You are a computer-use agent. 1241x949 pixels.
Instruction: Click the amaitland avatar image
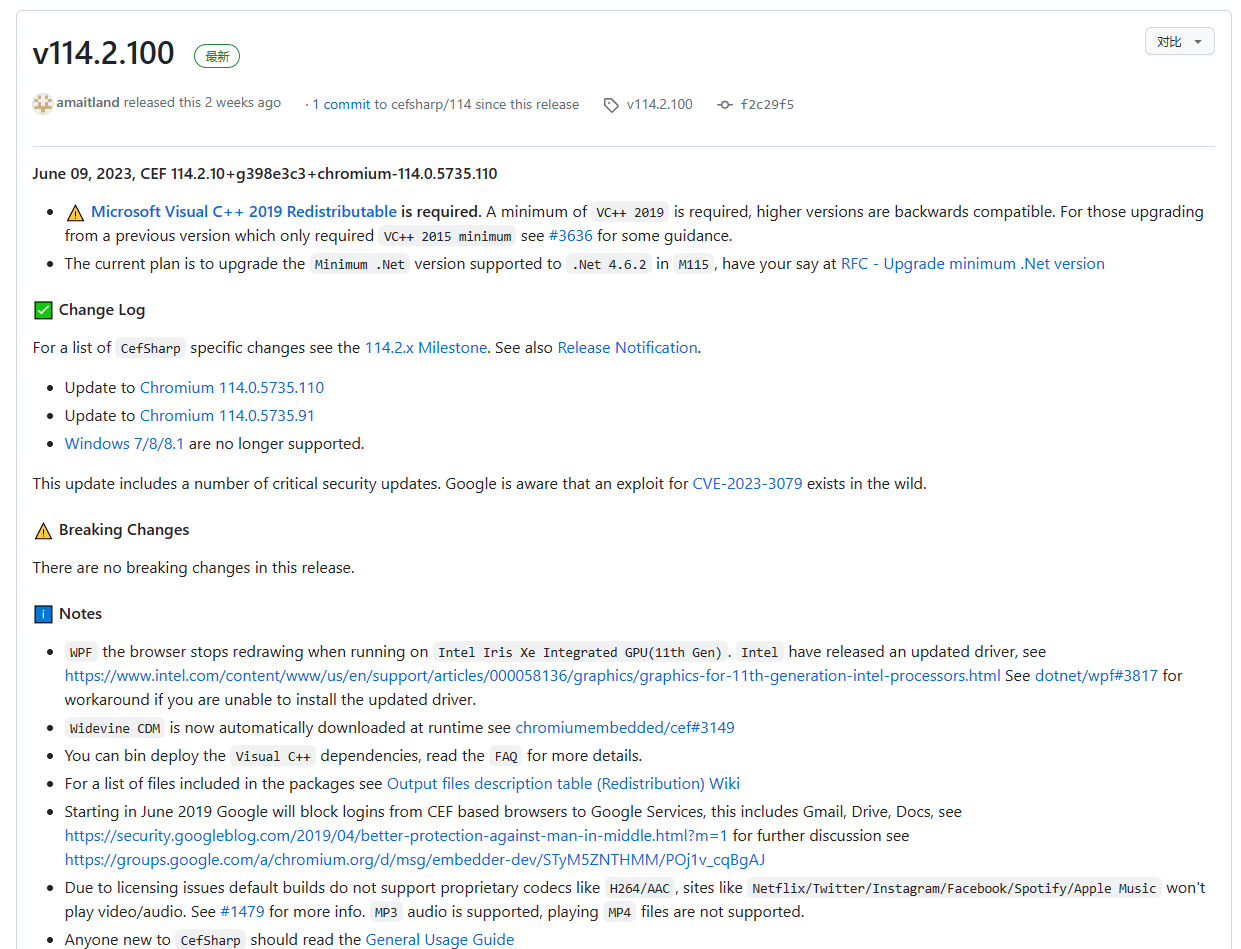[x=42, y=103]
